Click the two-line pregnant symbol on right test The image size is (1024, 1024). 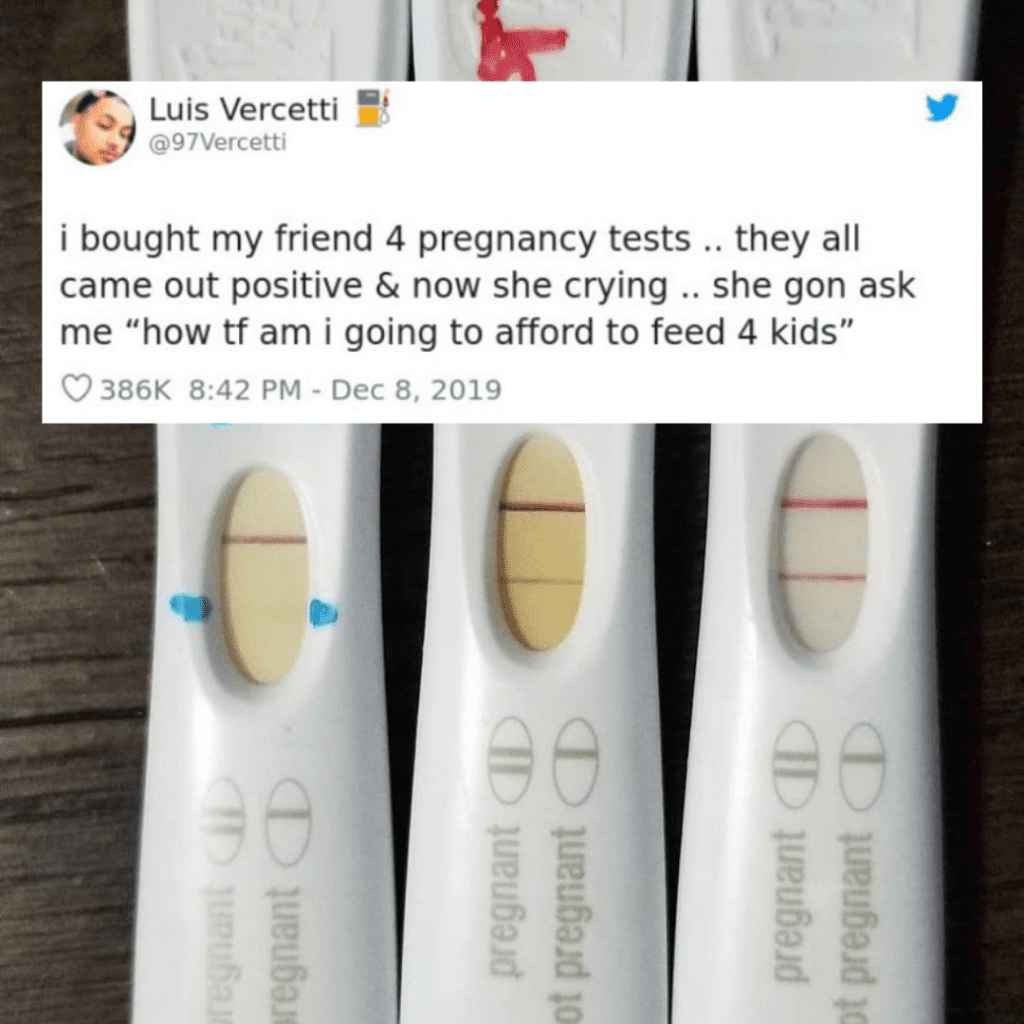pos(796,764)
